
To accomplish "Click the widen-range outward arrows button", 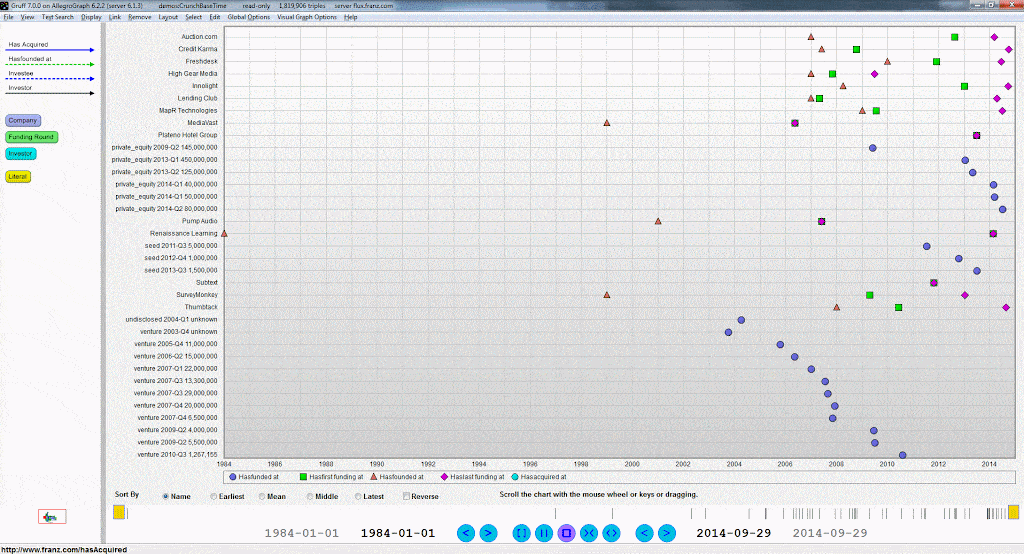I will [611, 533].
